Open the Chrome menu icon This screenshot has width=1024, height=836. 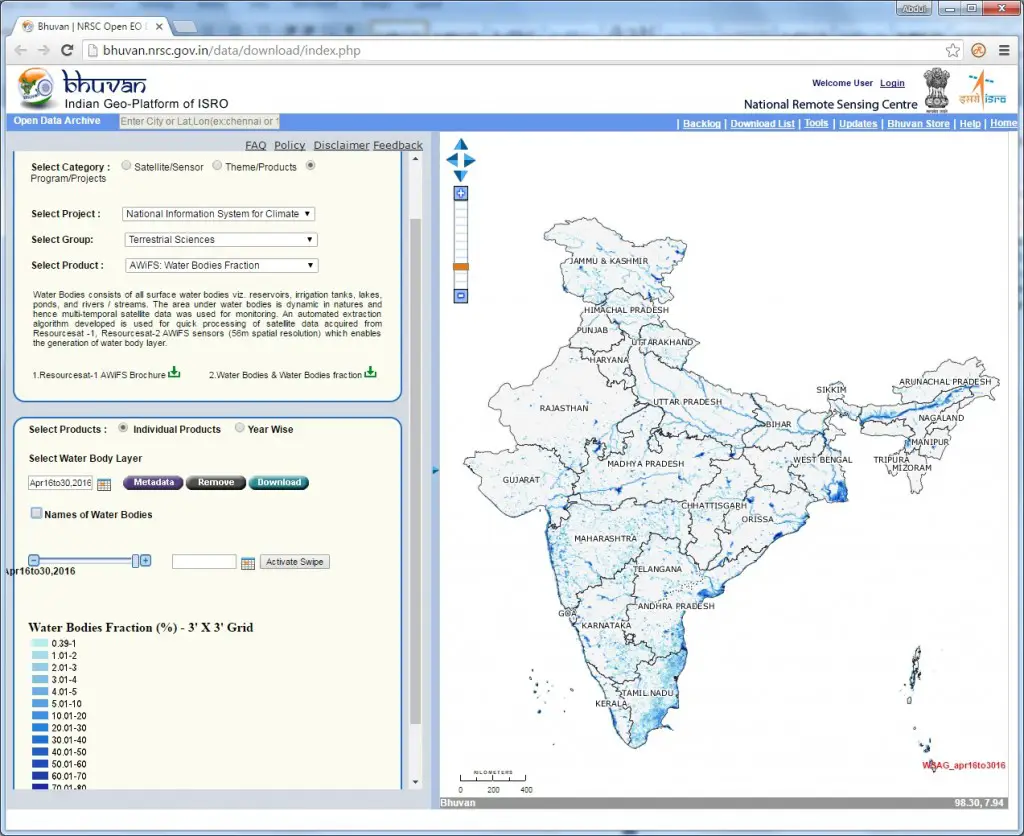coord(1004,50)
